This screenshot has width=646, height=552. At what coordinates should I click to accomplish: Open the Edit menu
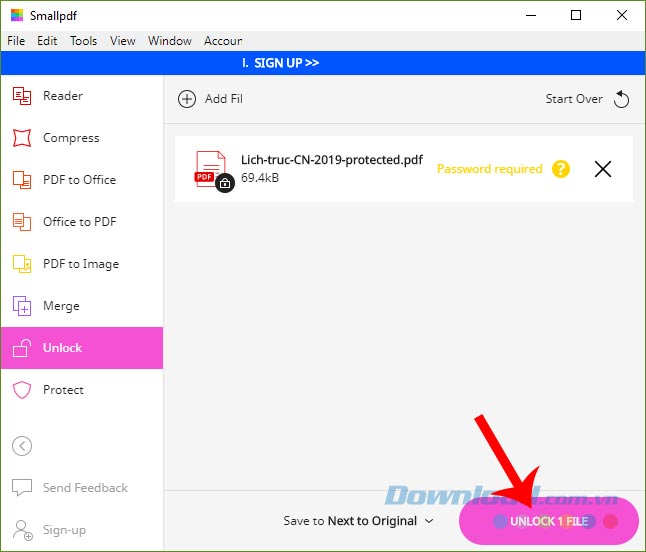[47, 41]
